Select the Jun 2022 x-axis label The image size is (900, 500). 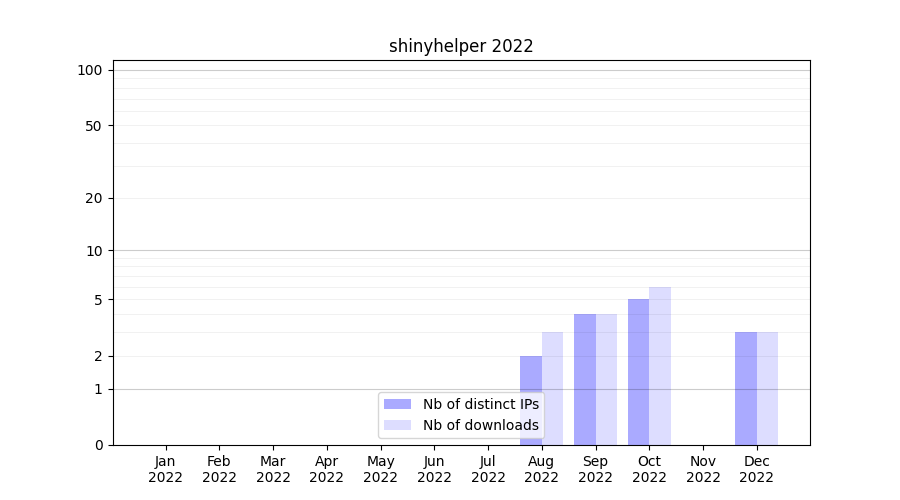434,469
